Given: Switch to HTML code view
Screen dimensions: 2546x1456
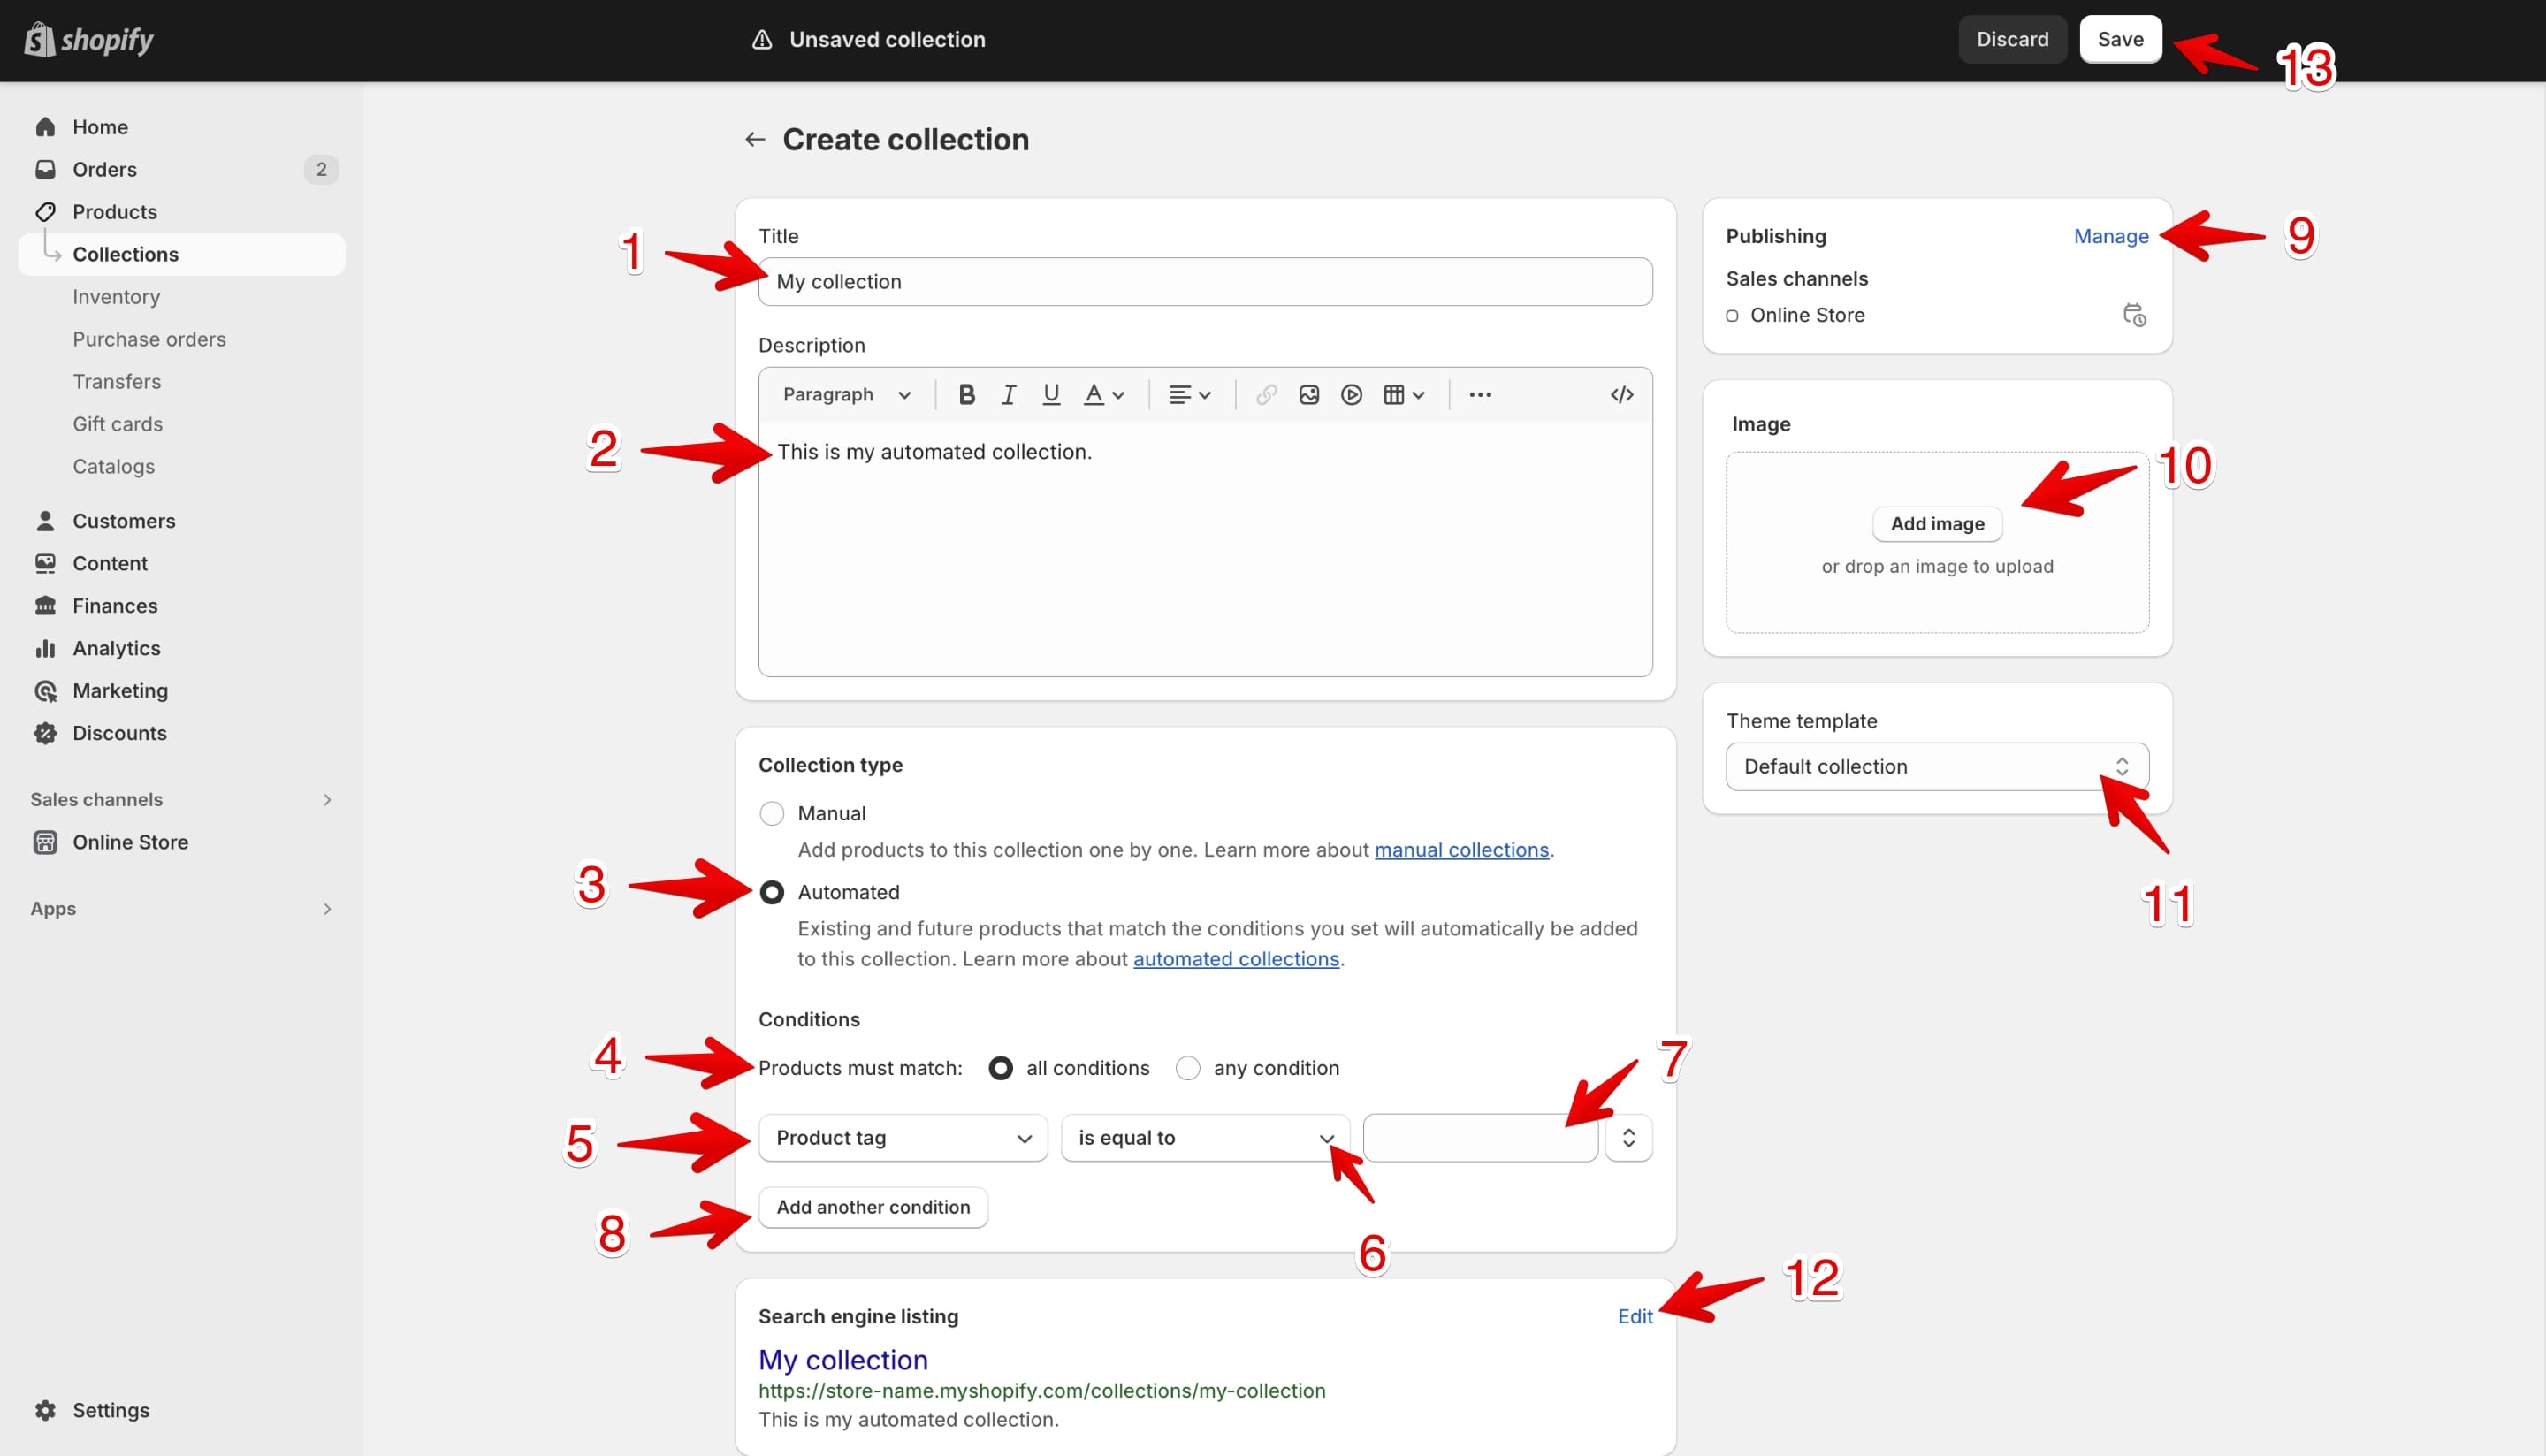Looking at the screenshot, I should click(1621, 394).
